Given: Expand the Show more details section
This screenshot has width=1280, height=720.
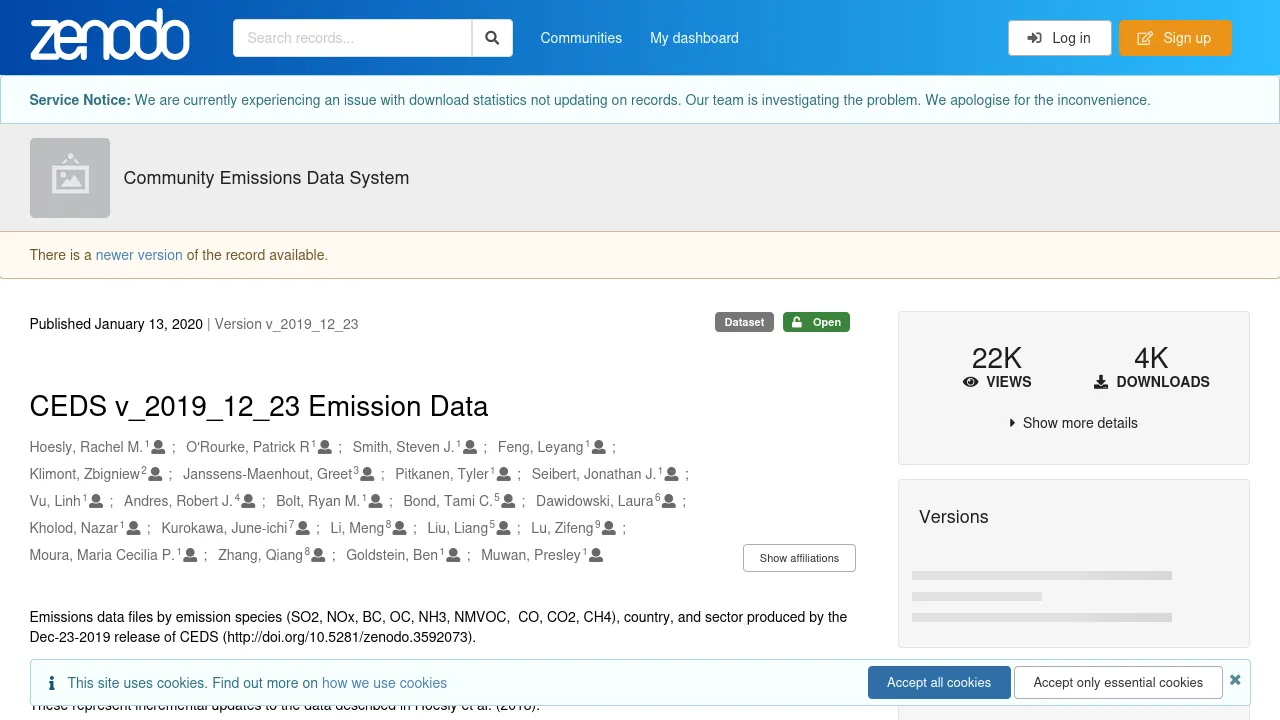Looking at the screenshot, I should tap(1074, 423).
